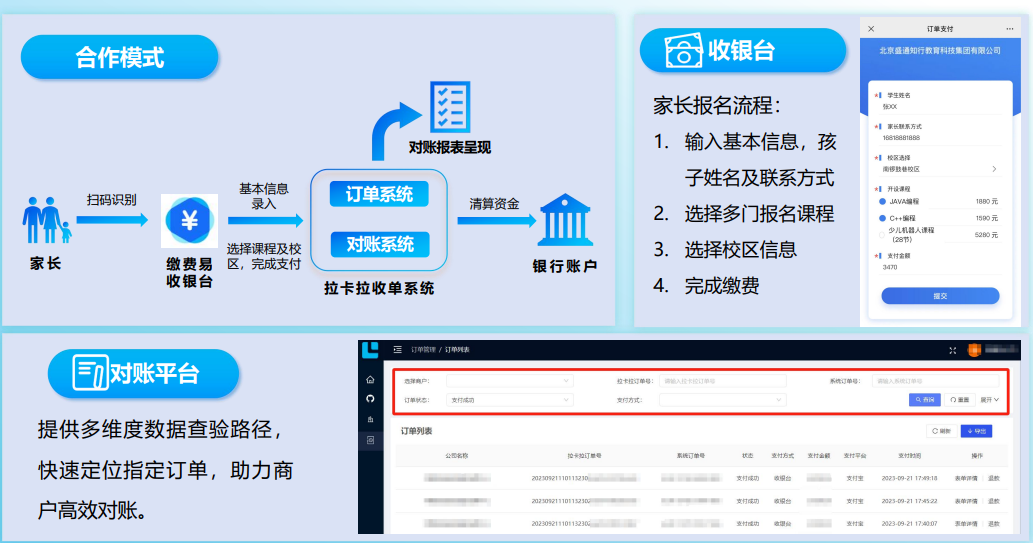Click the 收银台 cash icon in header
Viewport: 1033px width, 543px height.
click(683, 51)
